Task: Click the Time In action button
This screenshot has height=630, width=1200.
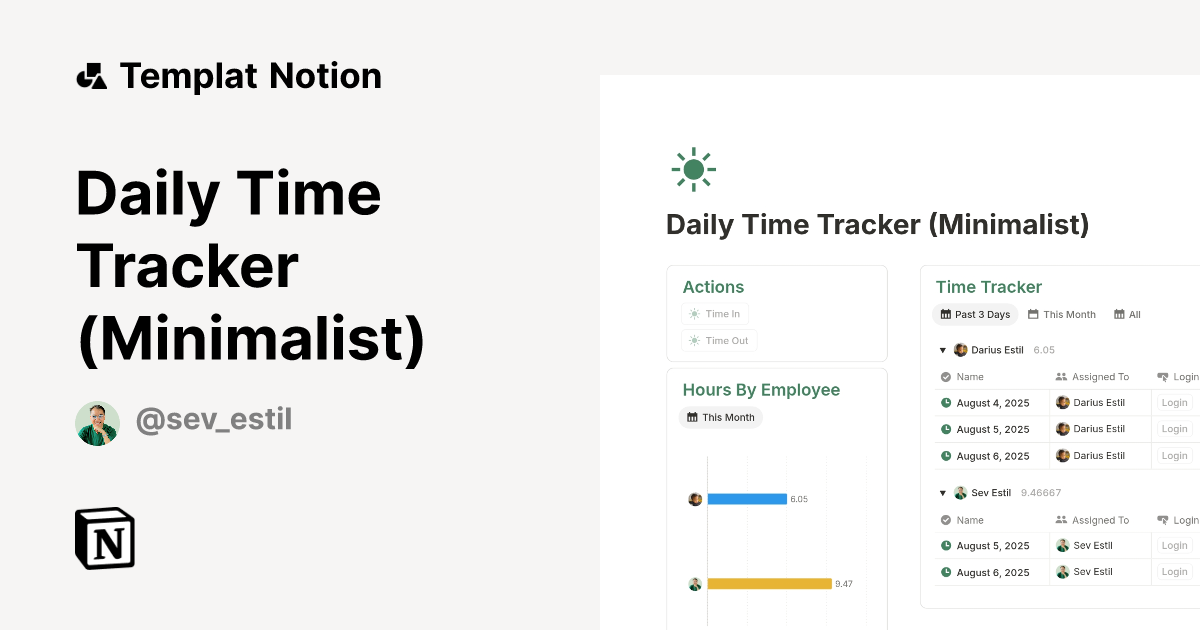Action: [x=715, y=313]
